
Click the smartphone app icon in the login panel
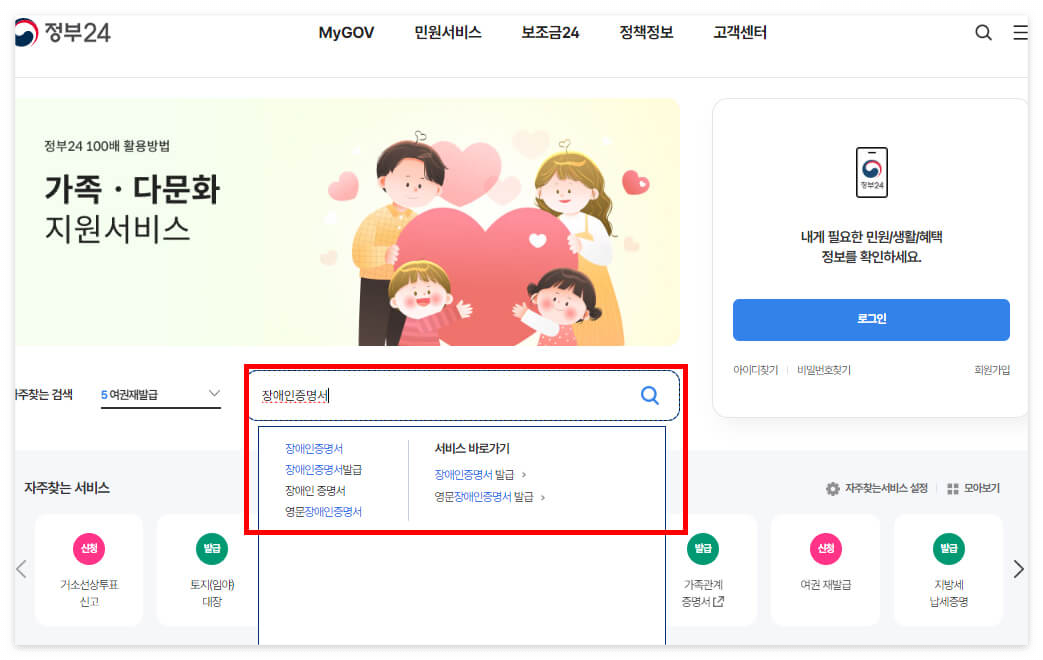coord(870,172)
